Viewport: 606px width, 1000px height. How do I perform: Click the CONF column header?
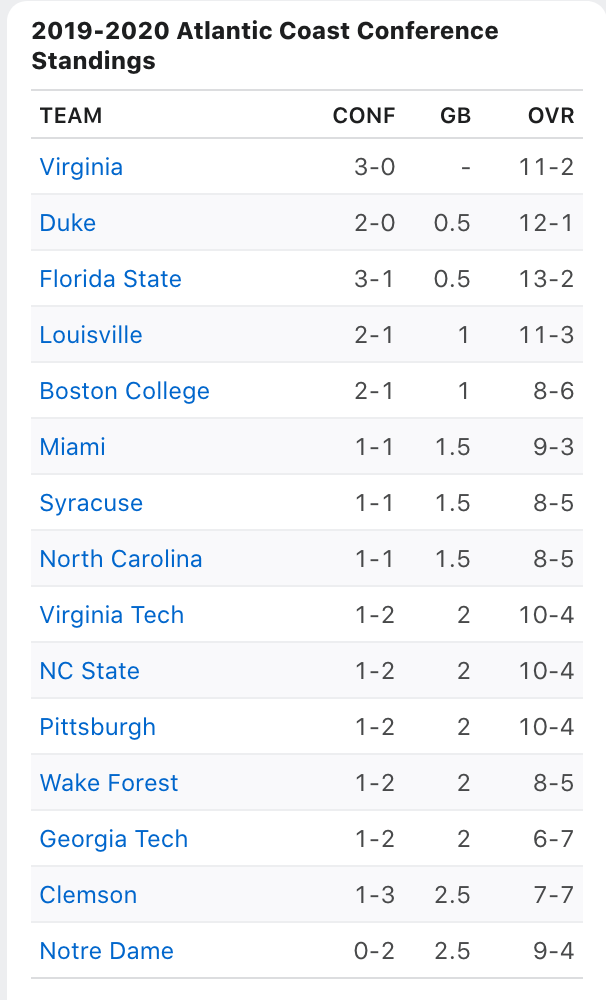tap(364, 115)
